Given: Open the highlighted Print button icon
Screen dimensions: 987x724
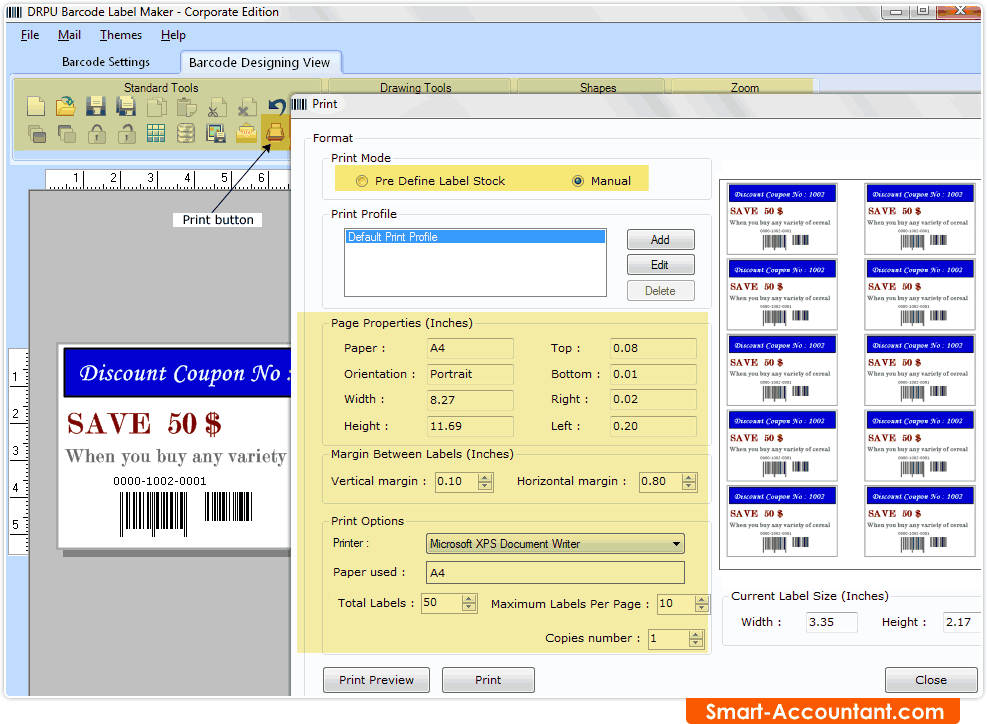Looking at the screenshot, I should [x=275, y=132].
